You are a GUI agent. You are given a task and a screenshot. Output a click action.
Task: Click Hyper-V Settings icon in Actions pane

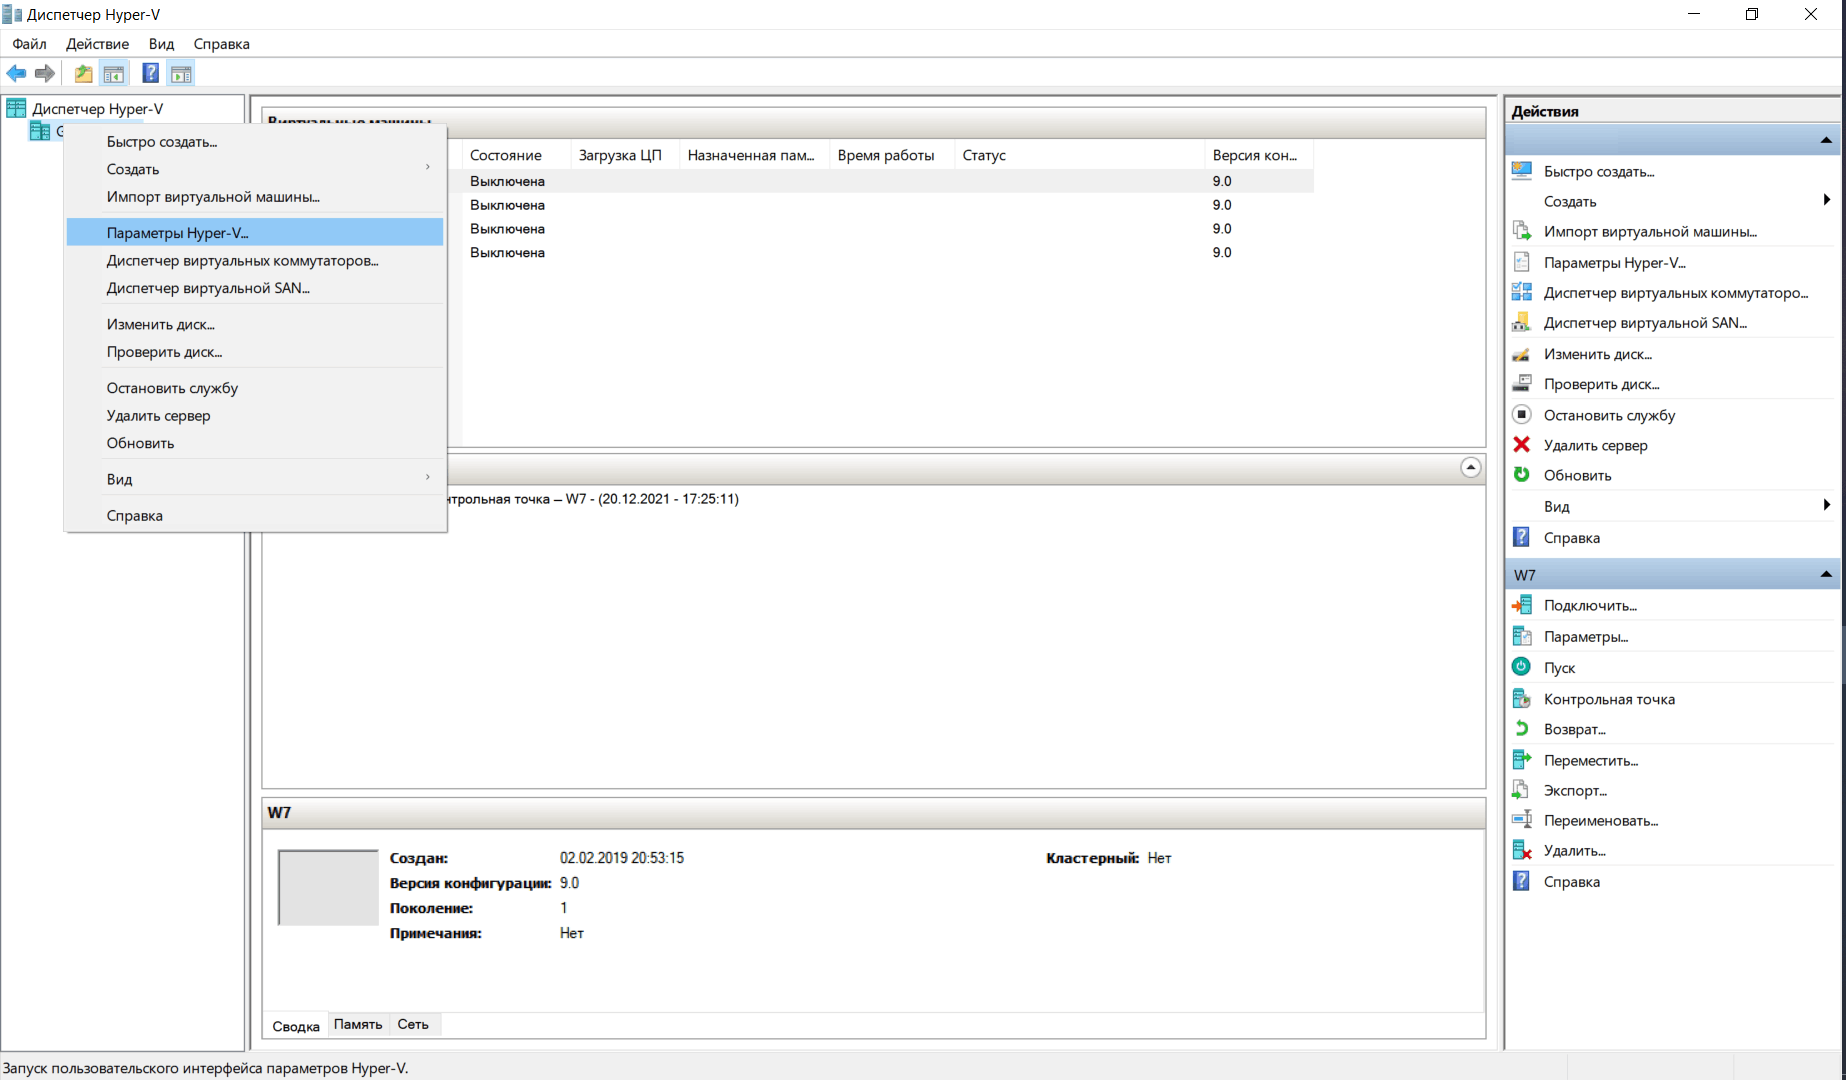click(x=1522, y=262)
